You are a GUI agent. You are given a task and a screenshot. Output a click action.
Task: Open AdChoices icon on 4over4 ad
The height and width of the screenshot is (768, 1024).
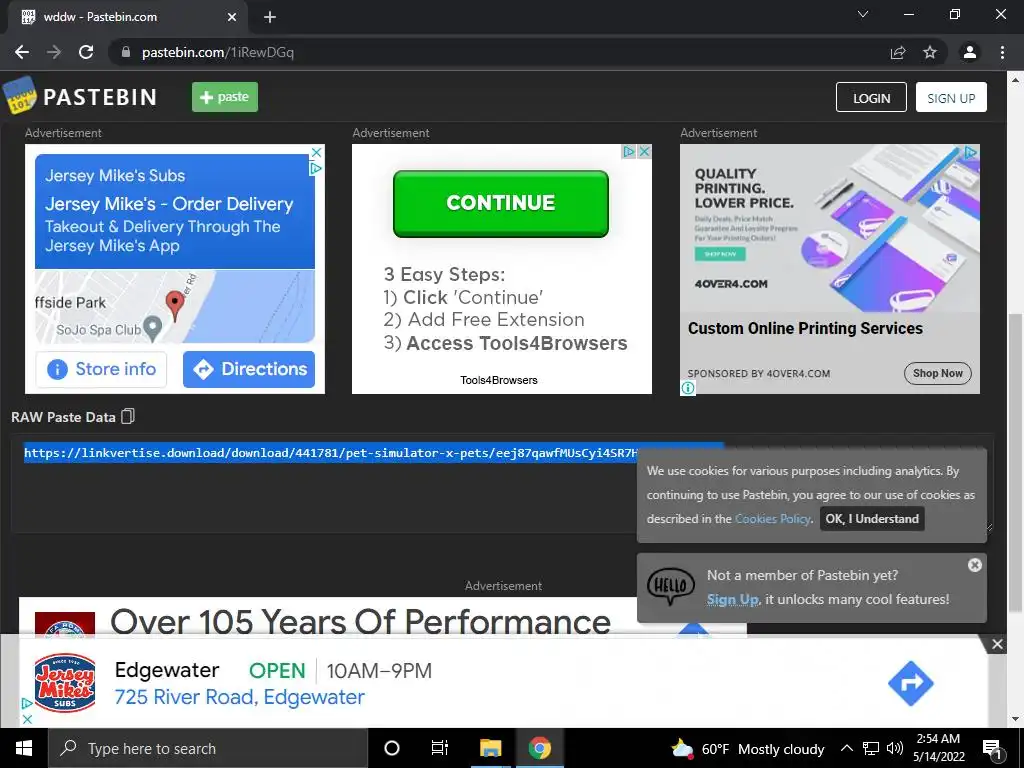[x=971, y=152]
